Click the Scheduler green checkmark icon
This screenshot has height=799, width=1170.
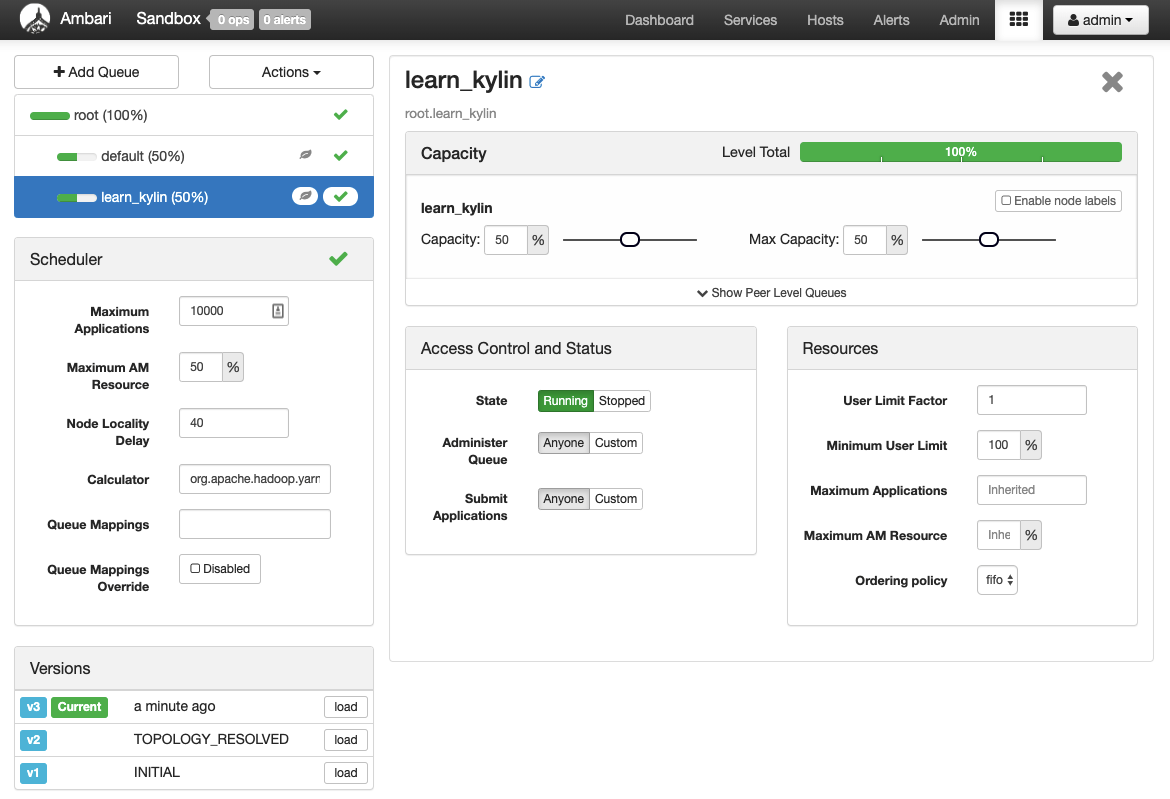click(x=338, y=259)
